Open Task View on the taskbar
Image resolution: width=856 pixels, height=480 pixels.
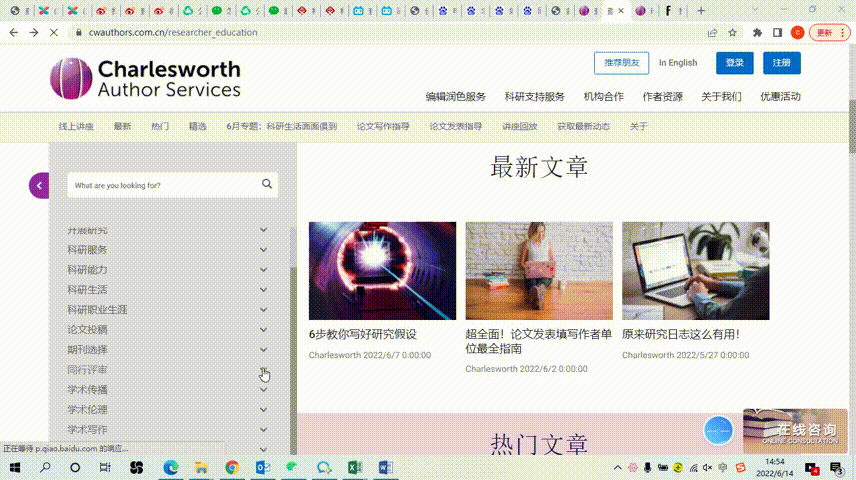click(105, 467)
